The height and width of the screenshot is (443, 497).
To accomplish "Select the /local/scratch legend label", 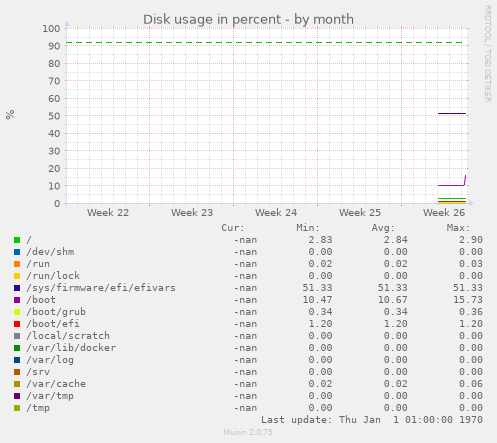I will [68, 336].
